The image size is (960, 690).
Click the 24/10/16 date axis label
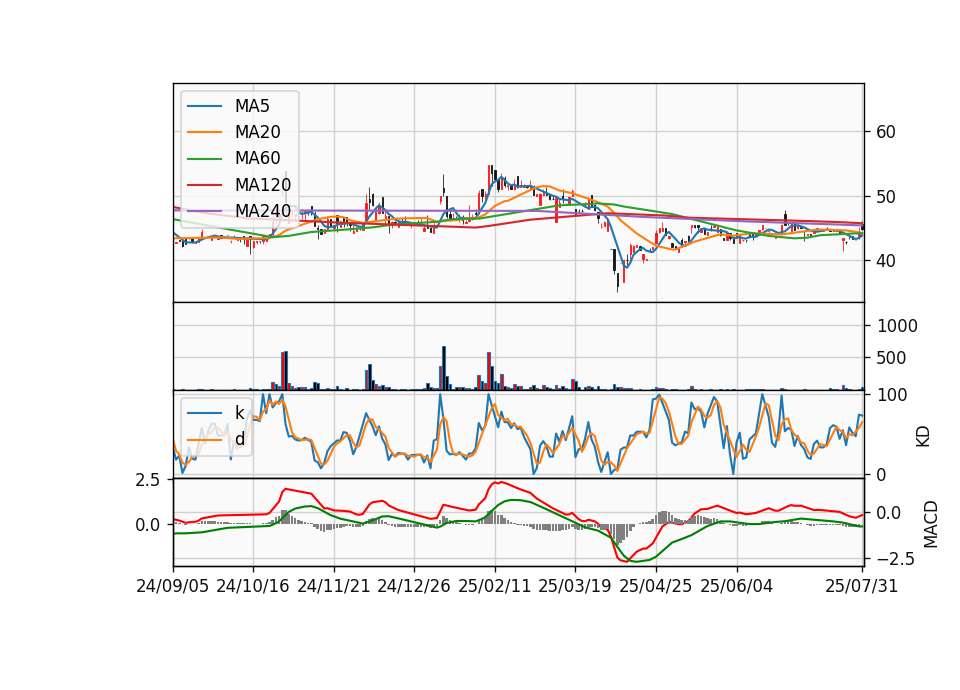point(253,586)
